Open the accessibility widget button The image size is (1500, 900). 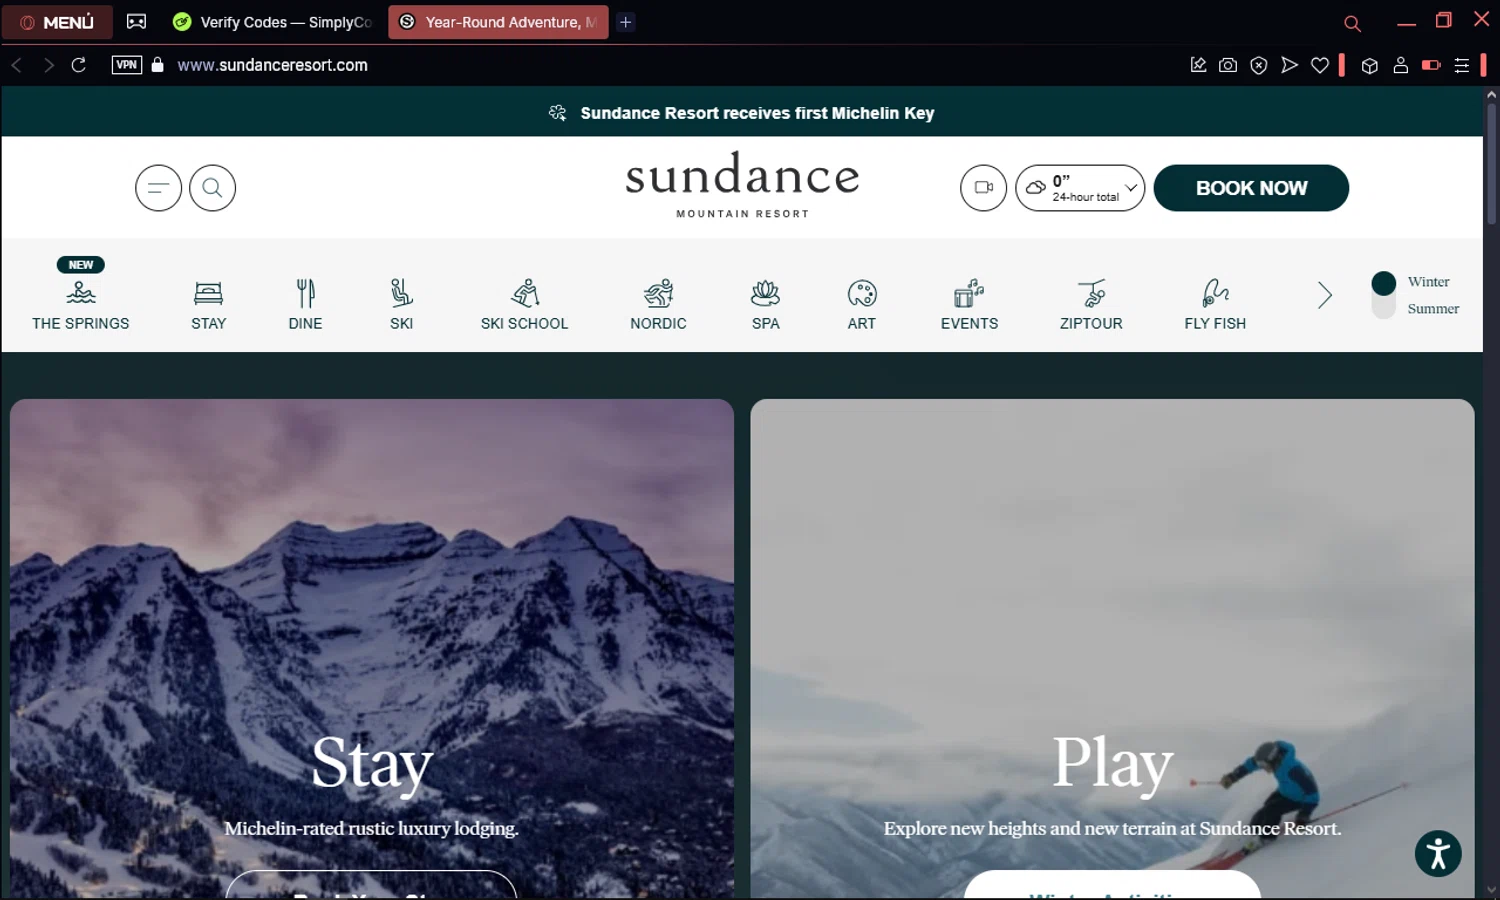(1438, 854)
